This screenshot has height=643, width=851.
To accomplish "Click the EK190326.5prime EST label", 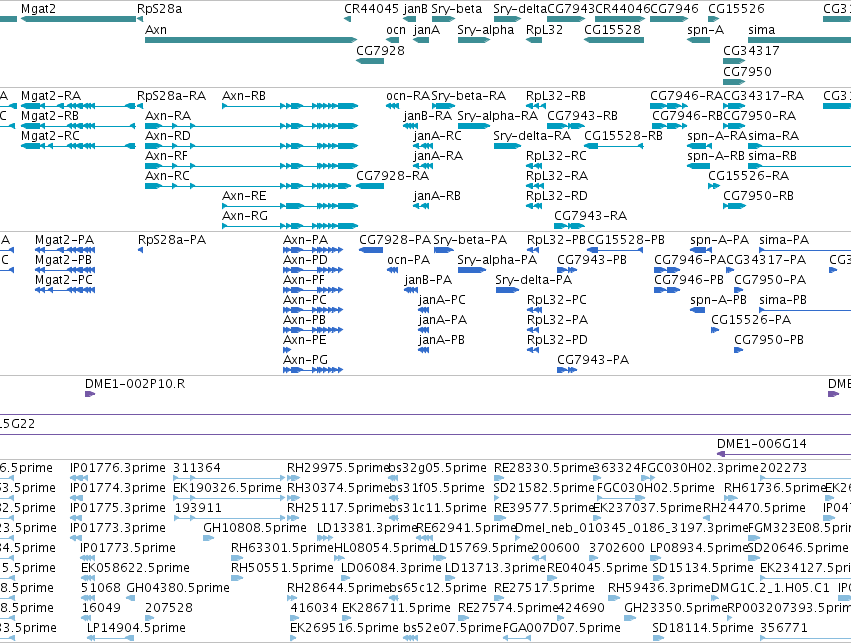I will [227, 488].
